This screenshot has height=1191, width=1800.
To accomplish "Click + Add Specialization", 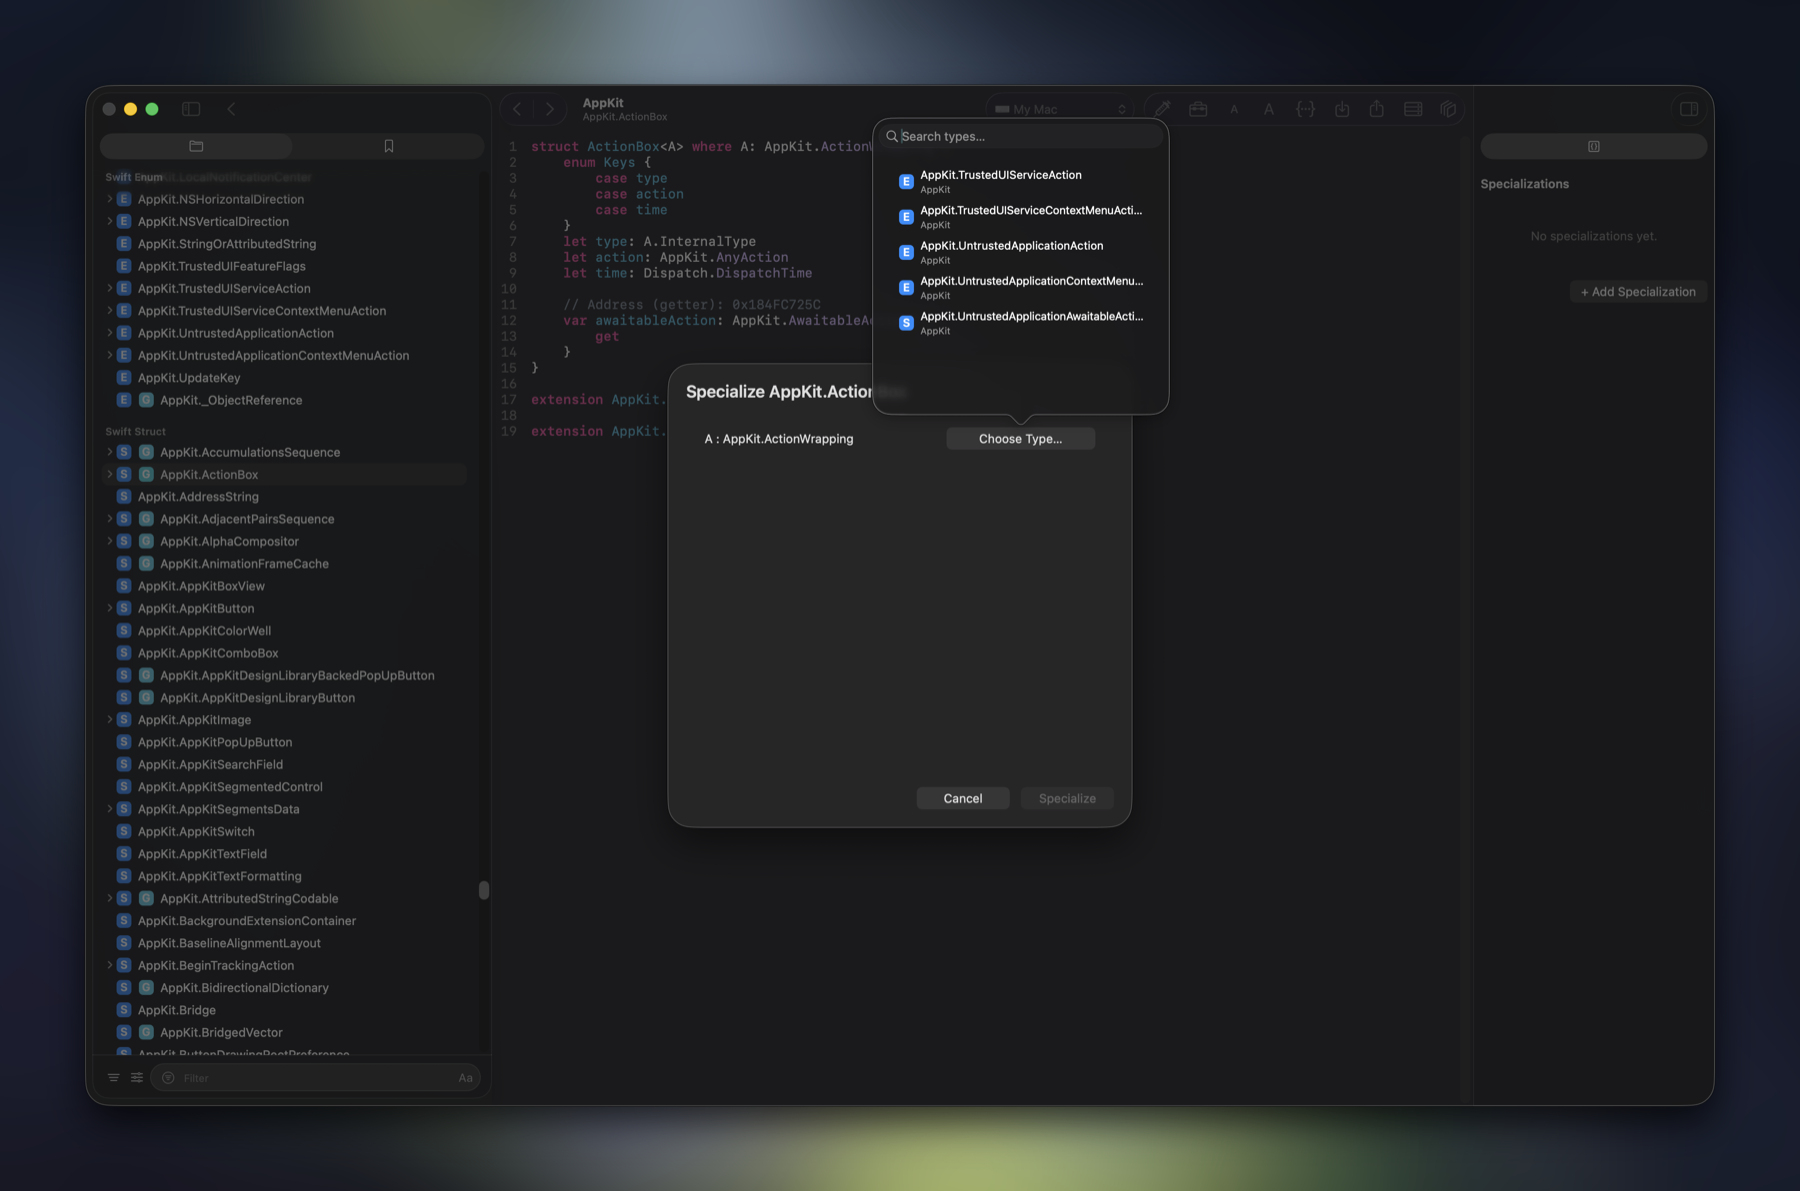I will pyautogui.click(x=1638, y=292).
